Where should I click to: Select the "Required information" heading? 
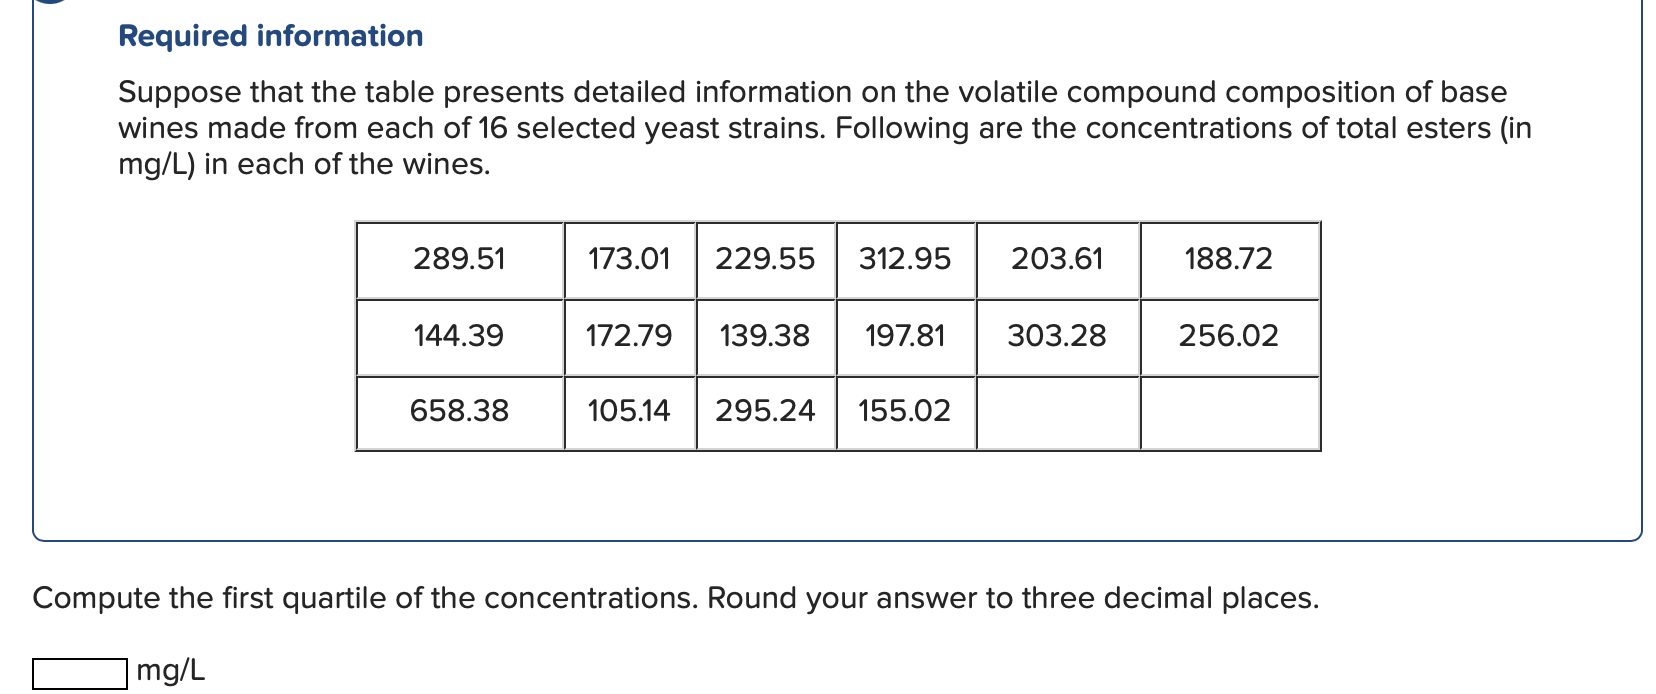[268, 36]
